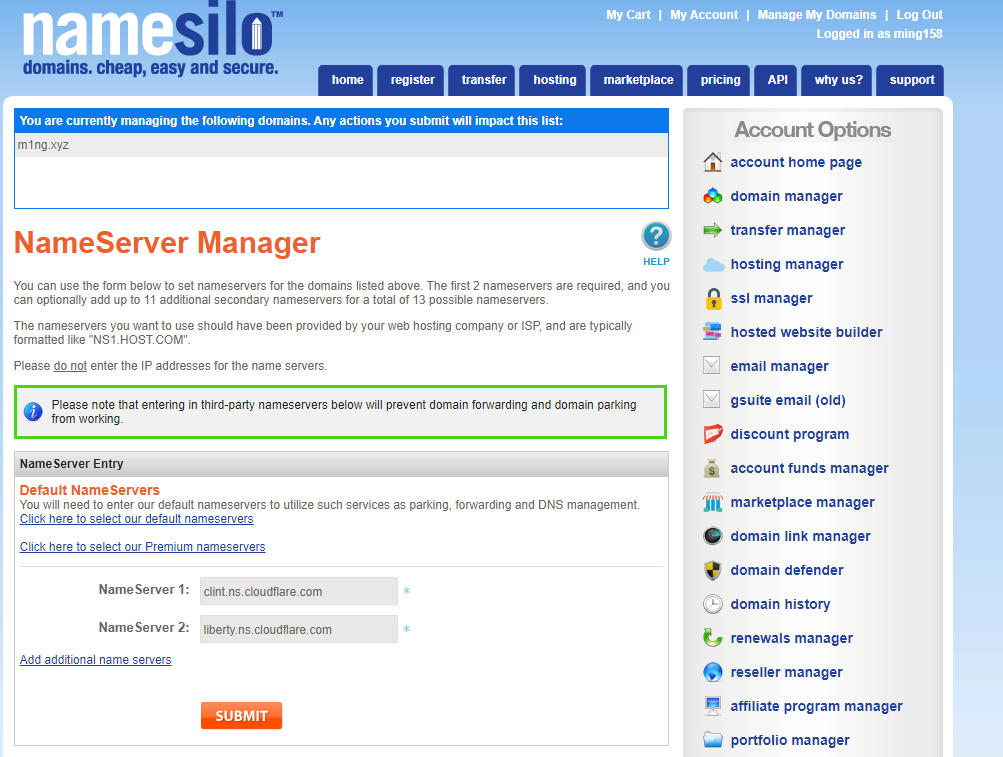Open the marketplace navigation tab
This screenshot has height=757, width=1003.
[x=638, y=80]
